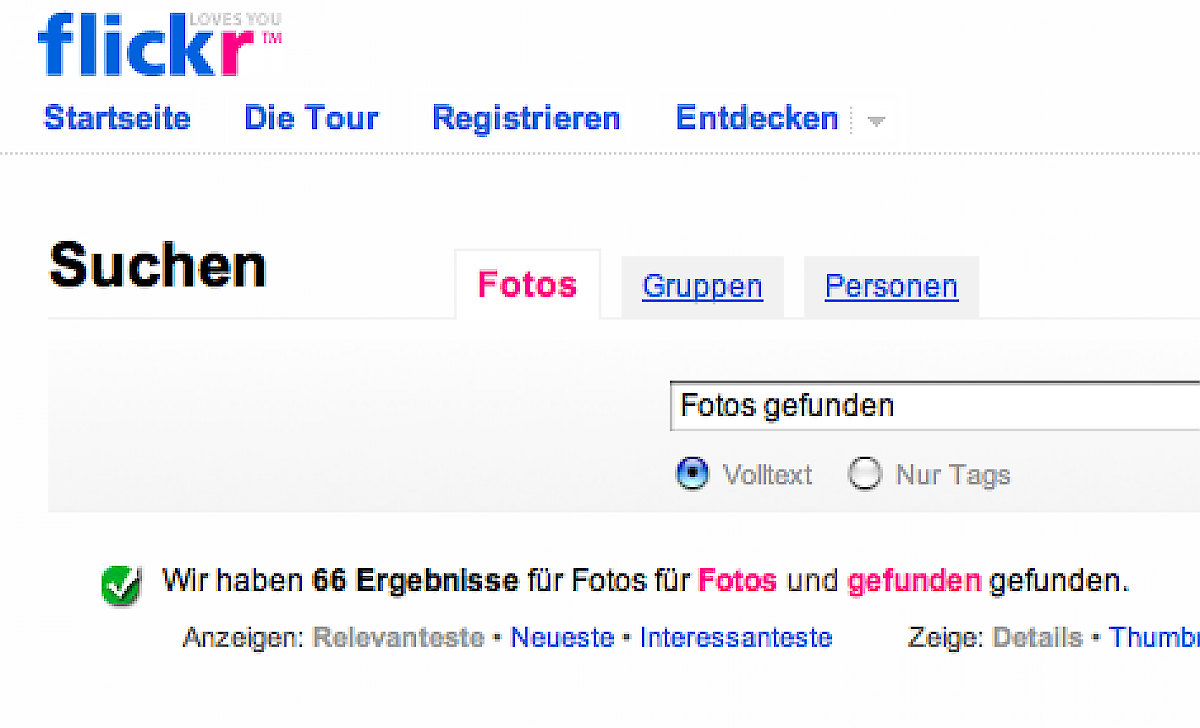Switch to the Gruppen tab

[x=702, y=287]
